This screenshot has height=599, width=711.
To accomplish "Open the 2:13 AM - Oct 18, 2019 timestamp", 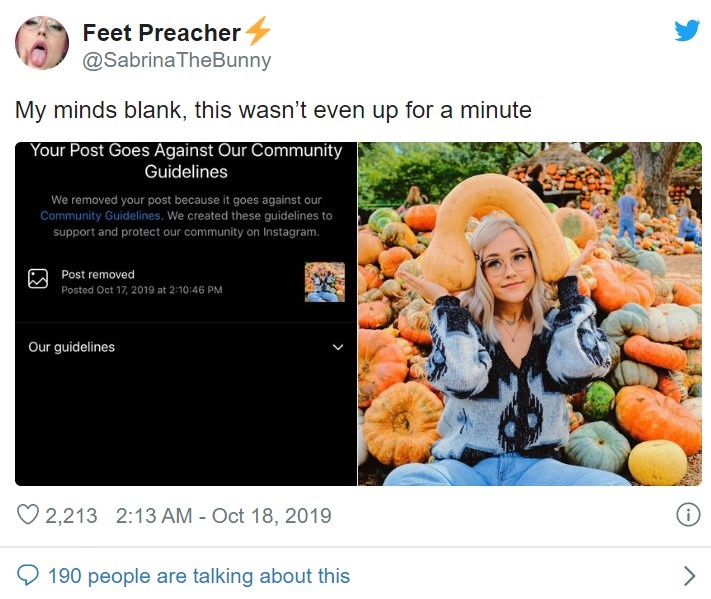I will [x=223, y=516].
